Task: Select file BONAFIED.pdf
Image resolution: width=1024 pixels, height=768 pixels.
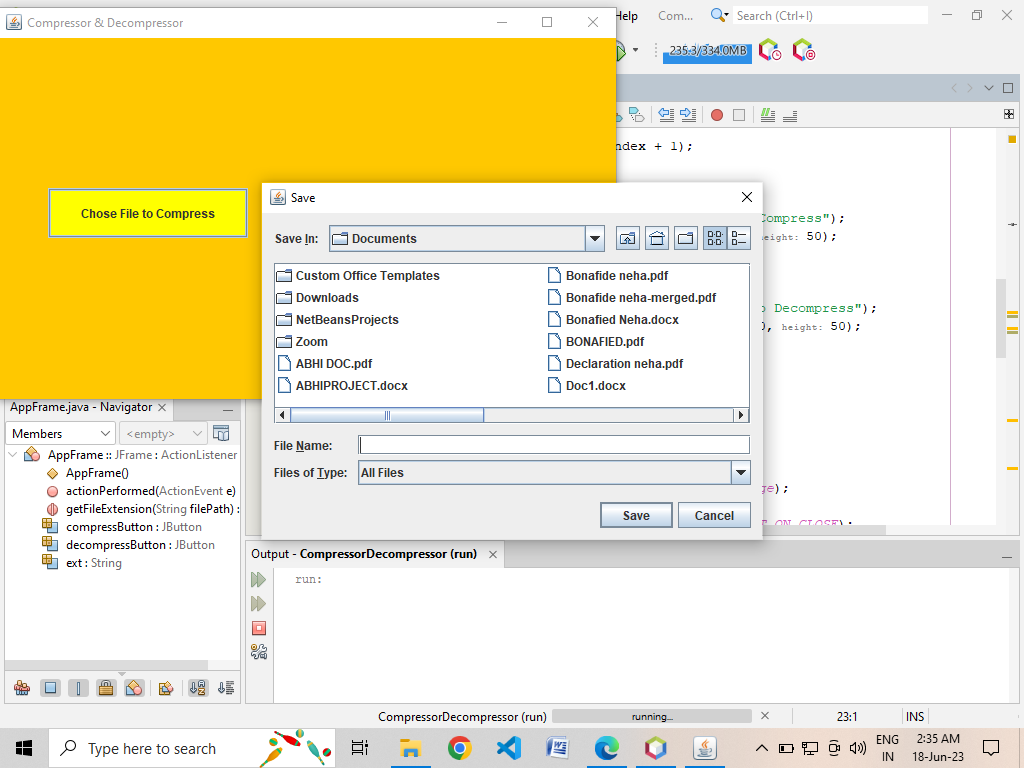Action: pyautogui.click(x=596, y=342)
